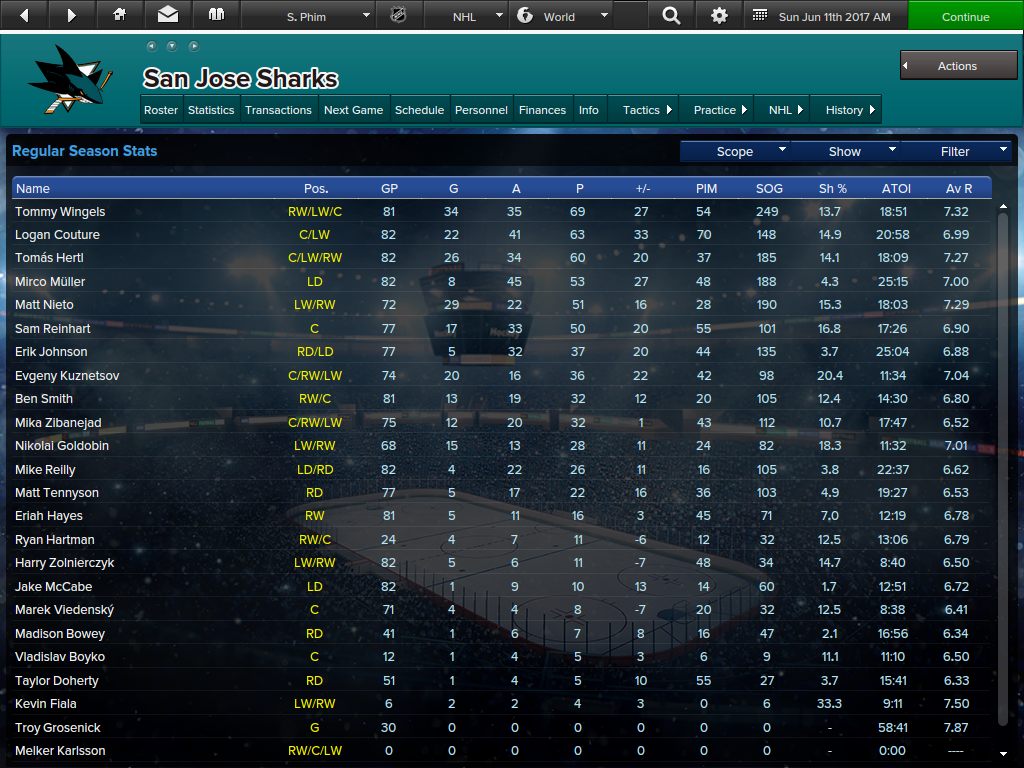Open the NHL league dropdown

pyautogui.click(x=466, y=16)
